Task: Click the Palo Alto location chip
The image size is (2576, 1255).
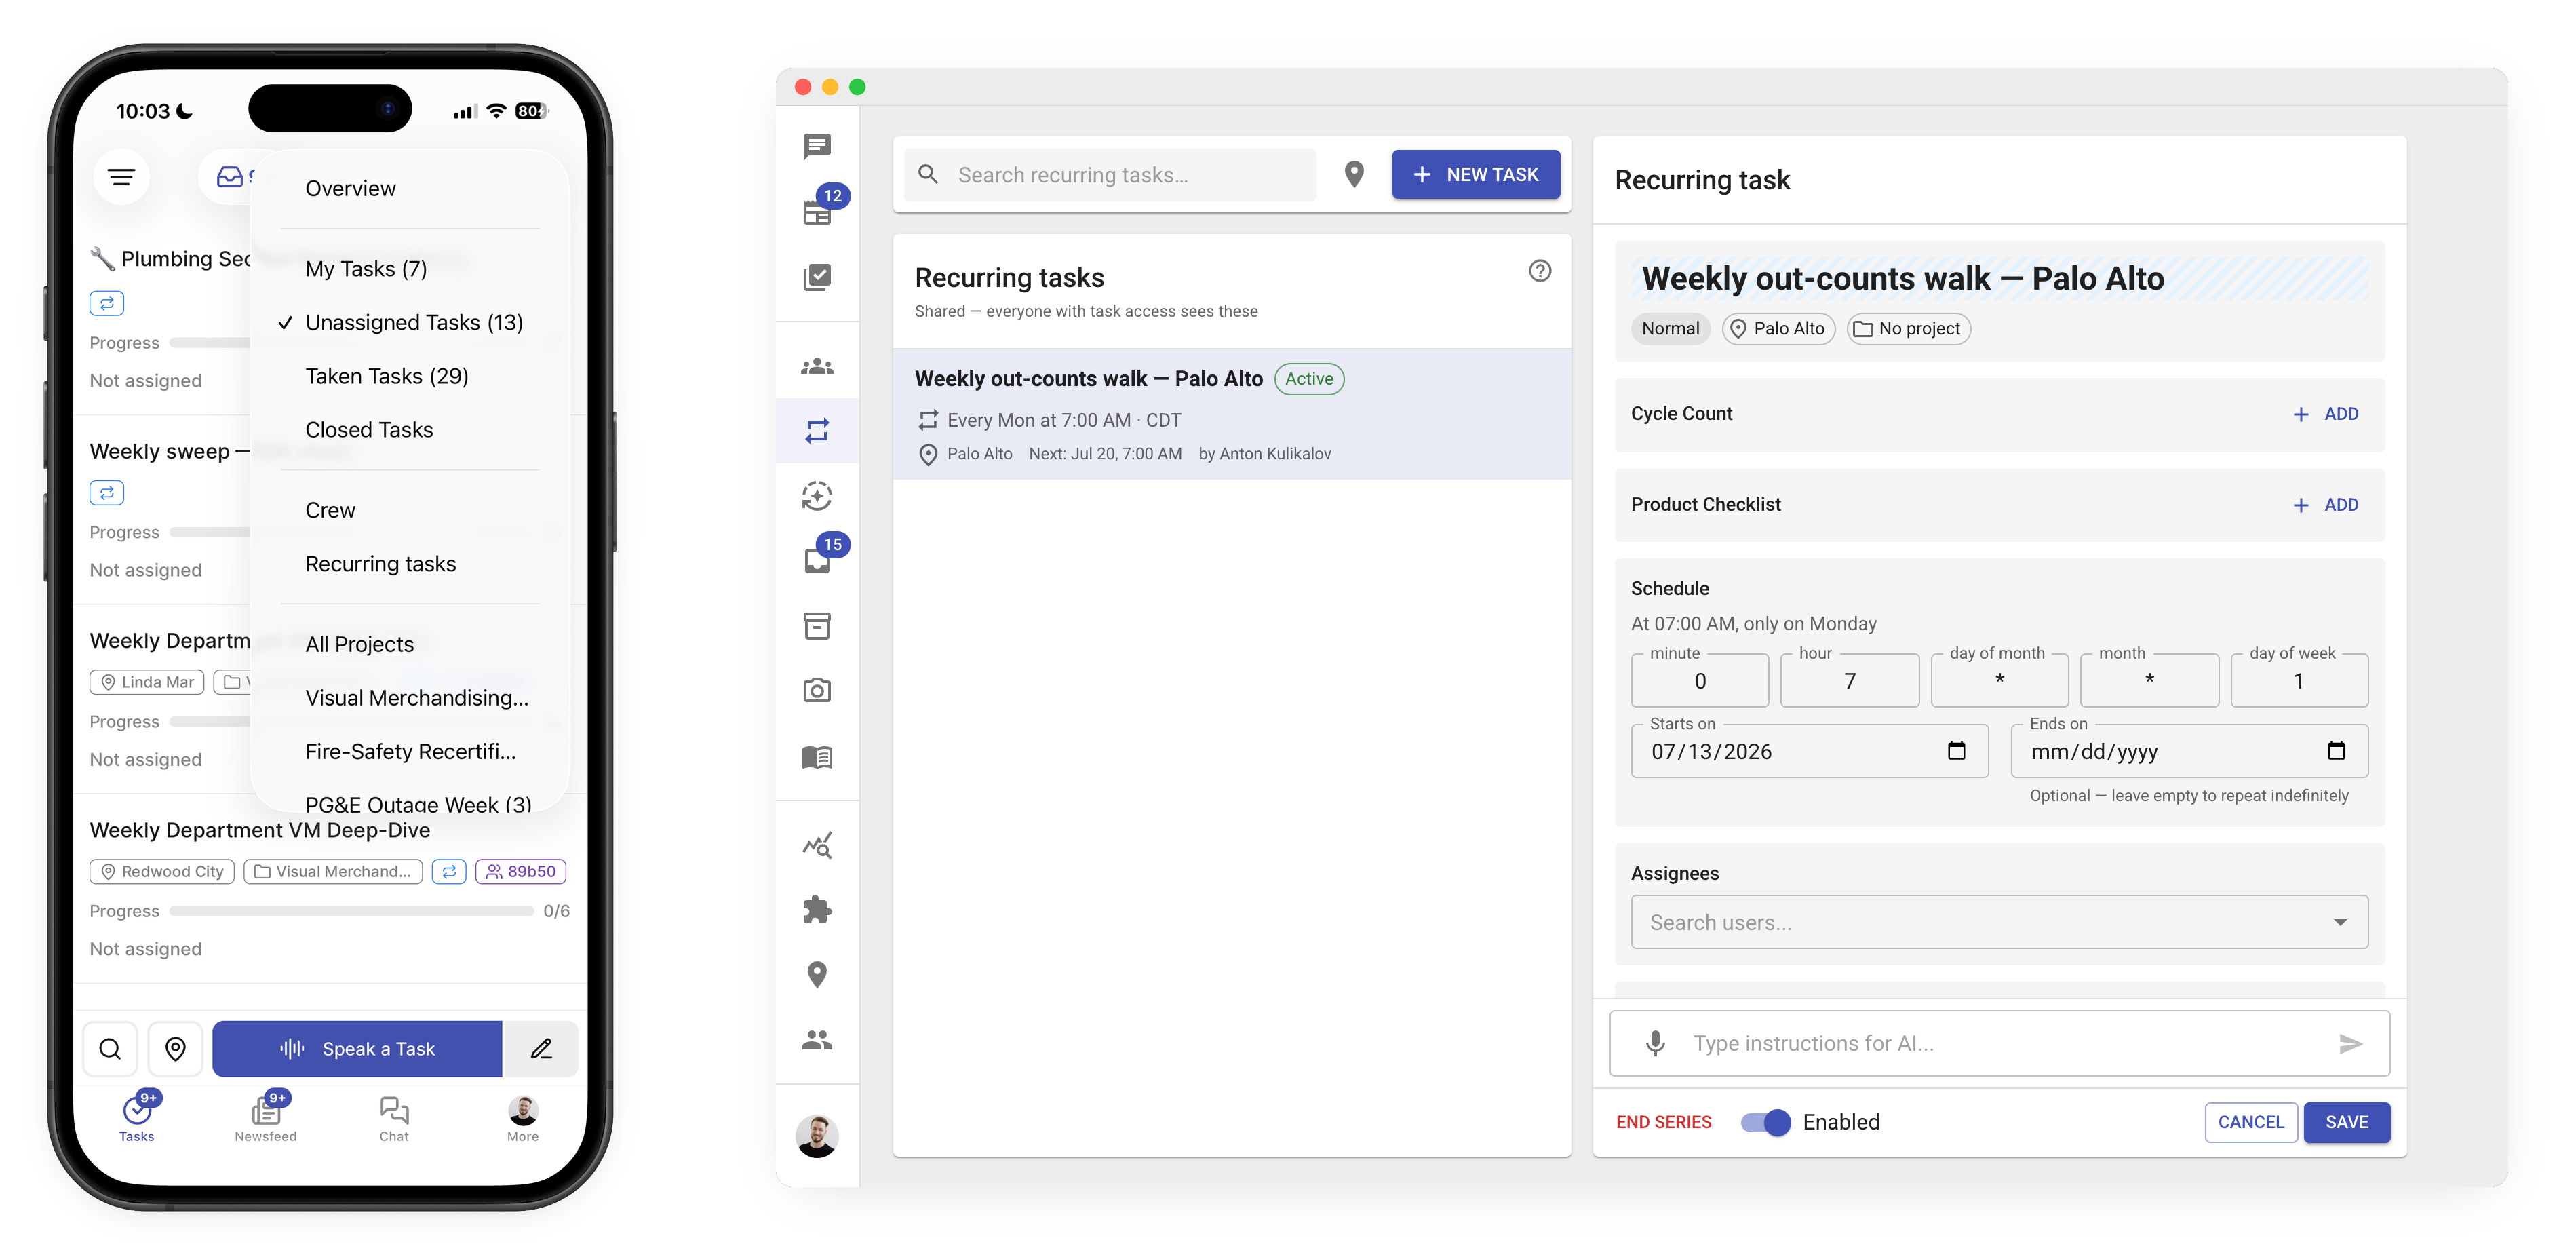Action: 1778,328
